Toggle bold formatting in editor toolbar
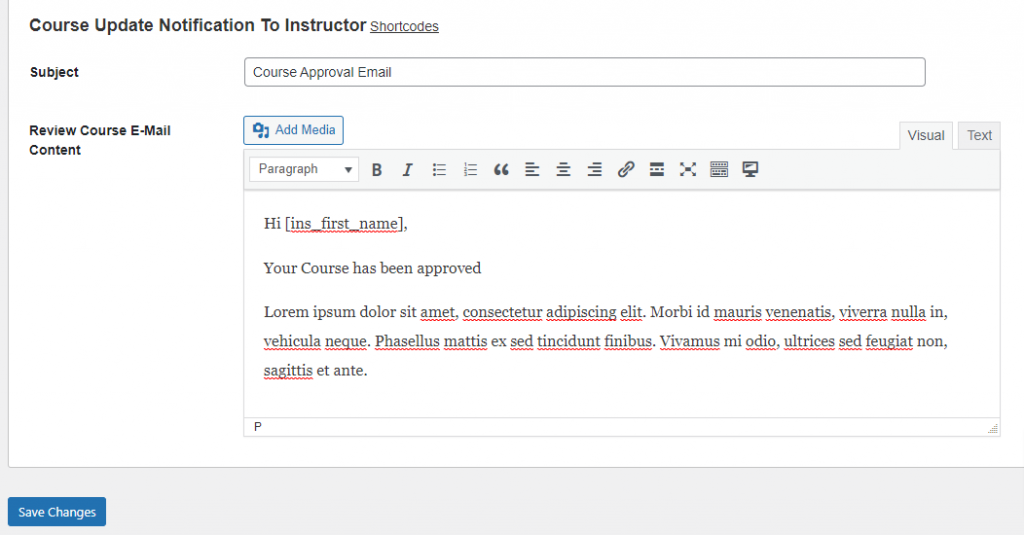Image resolution: width=1024 pixels, height=535 pixels. [x=377, y=170]
